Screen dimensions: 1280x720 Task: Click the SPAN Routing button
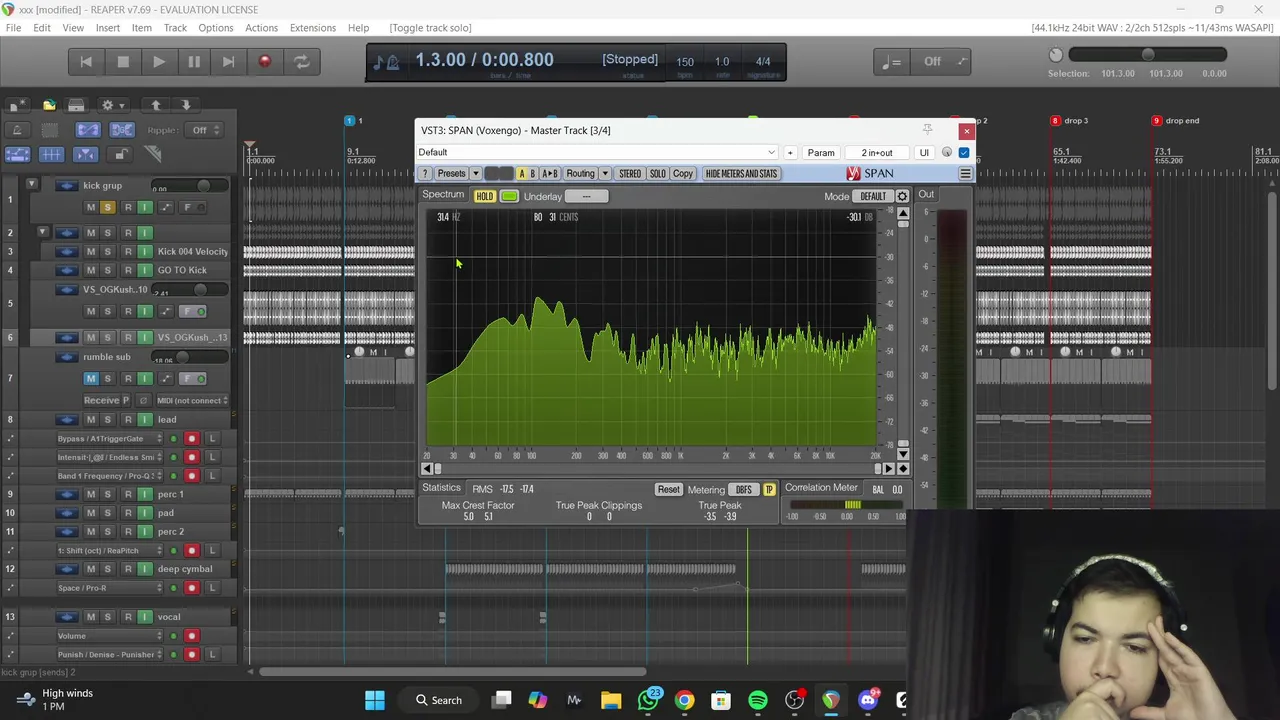click(580, 174)
